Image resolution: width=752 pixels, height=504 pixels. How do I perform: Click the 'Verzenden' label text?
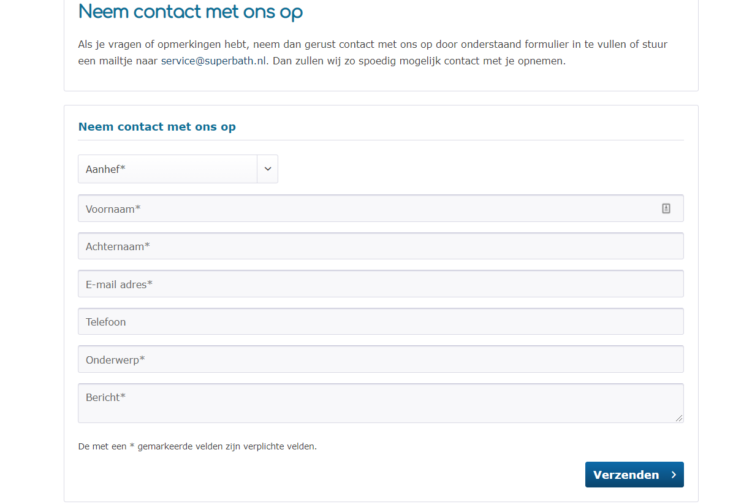pos(626,474)
